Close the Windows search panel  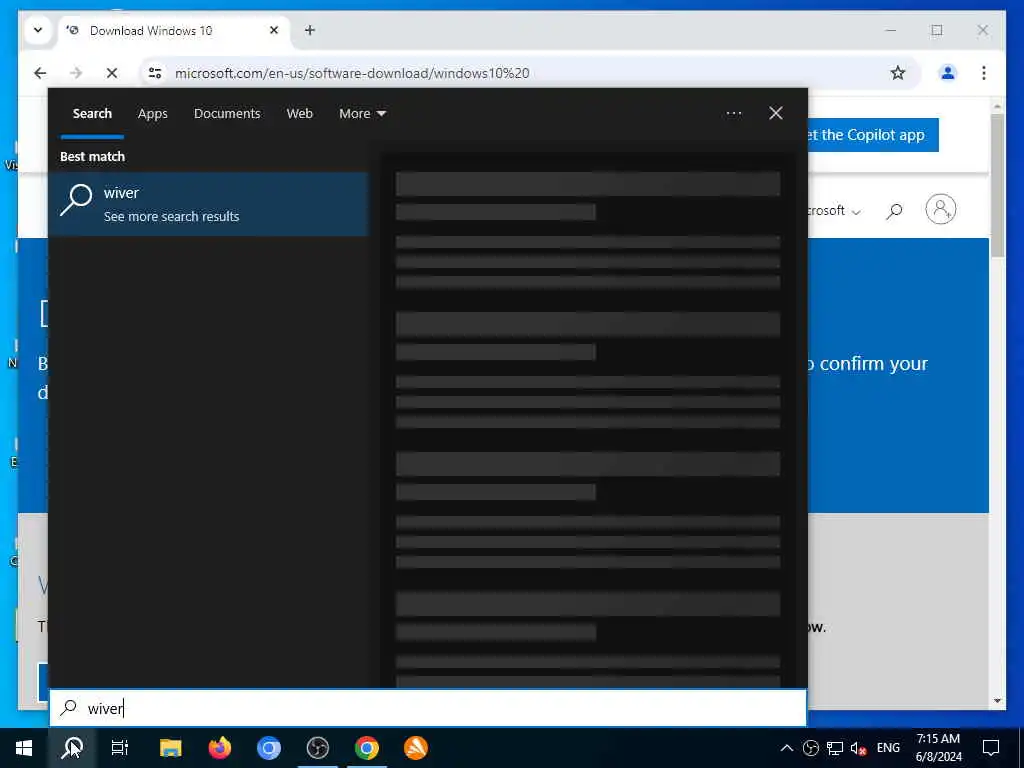pos(776,114)
